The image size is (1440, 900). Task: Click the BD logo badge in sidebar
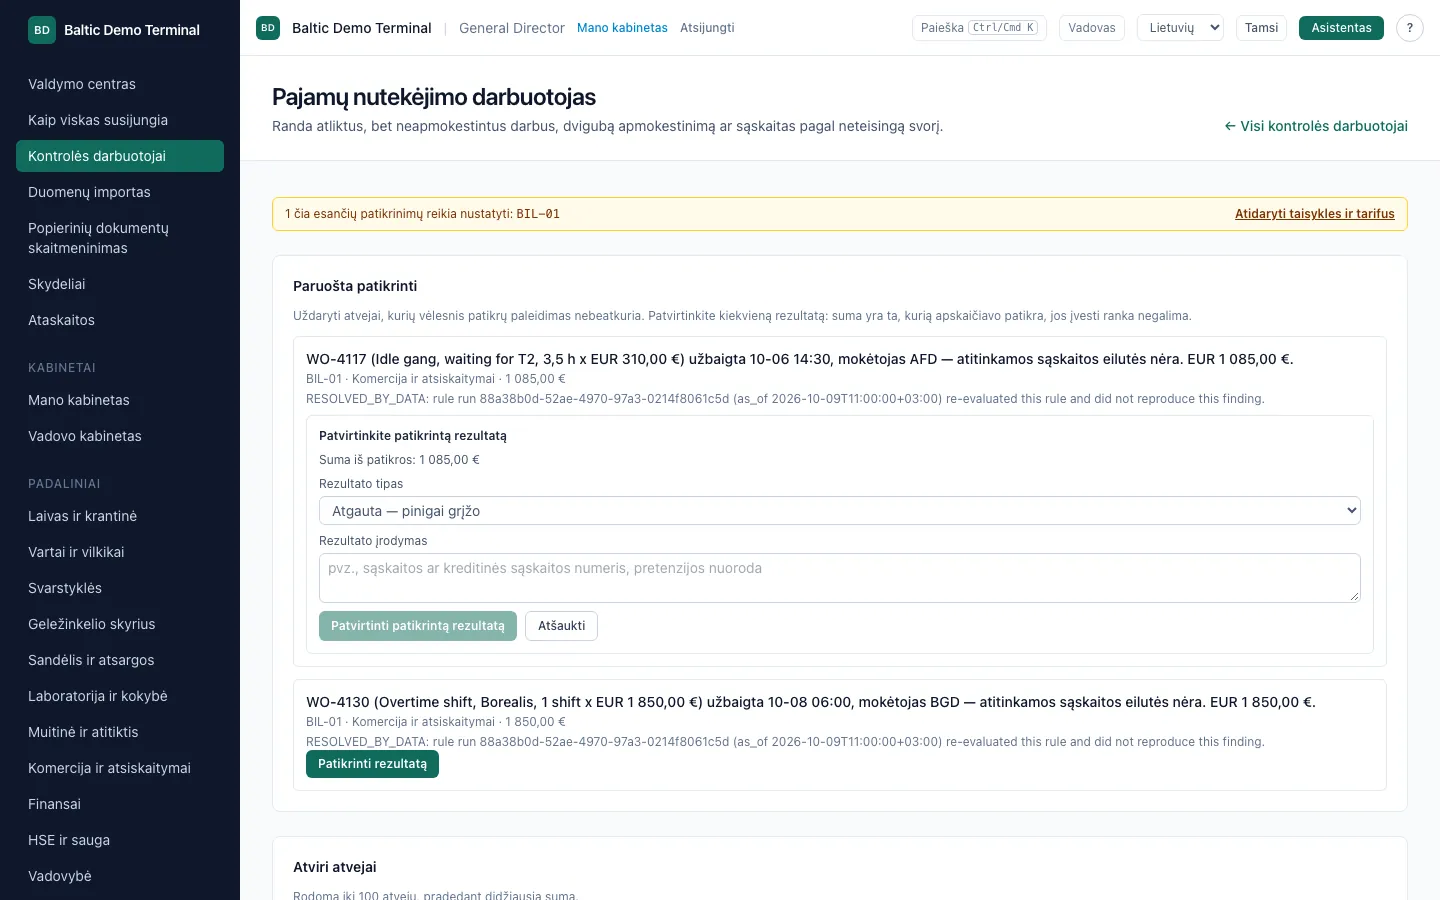coord(42,30)
